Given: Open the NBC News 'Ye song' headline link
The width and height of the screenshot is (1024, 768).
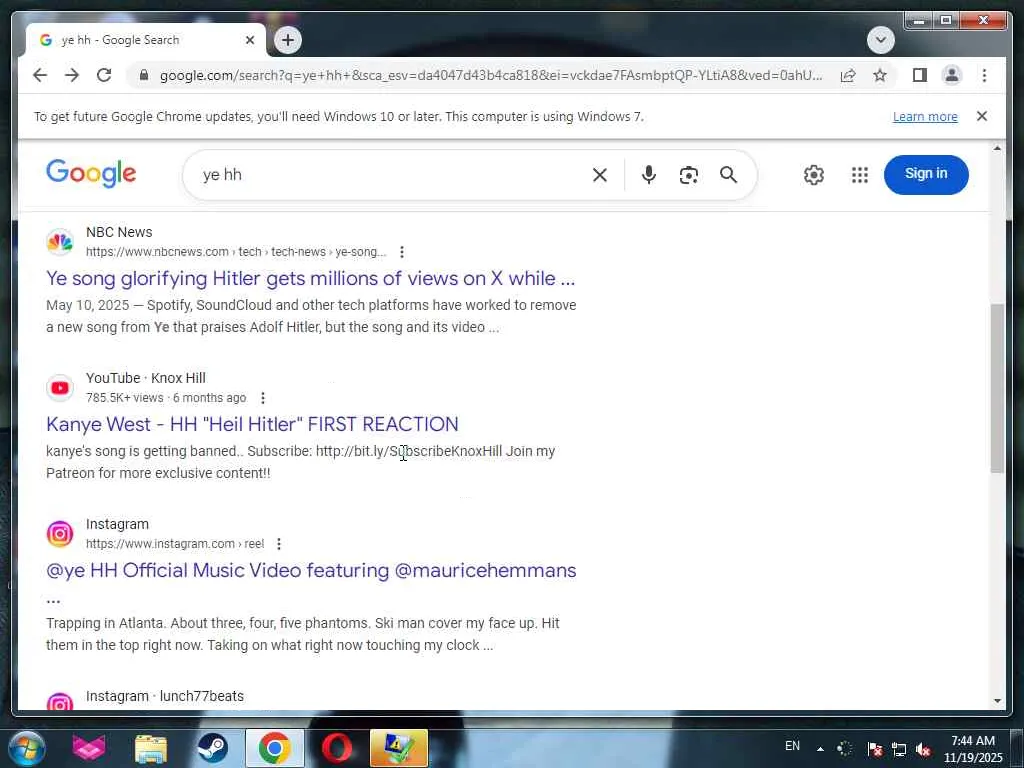Looking at the screenshot, I should [310, 278].
